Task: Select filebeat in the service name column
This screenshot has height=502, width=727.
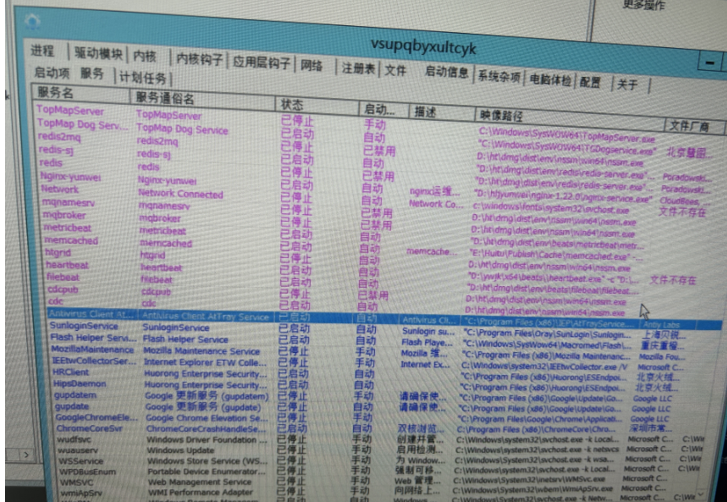Action: [63, 277]
